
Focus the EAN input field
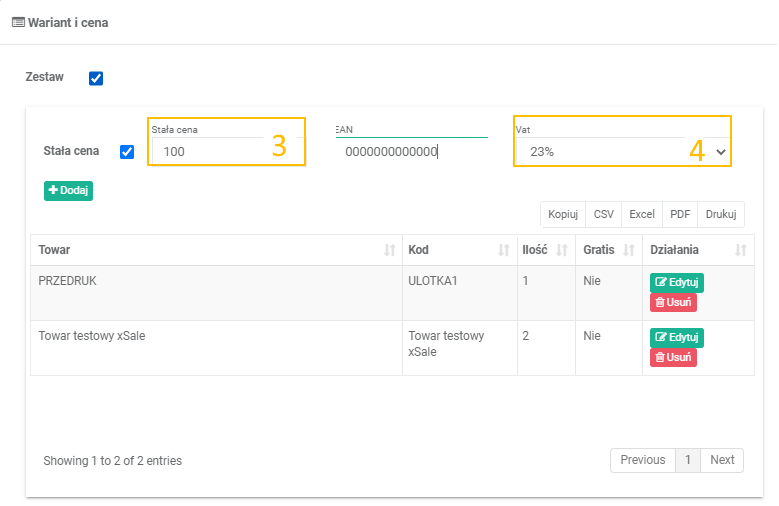410,152
